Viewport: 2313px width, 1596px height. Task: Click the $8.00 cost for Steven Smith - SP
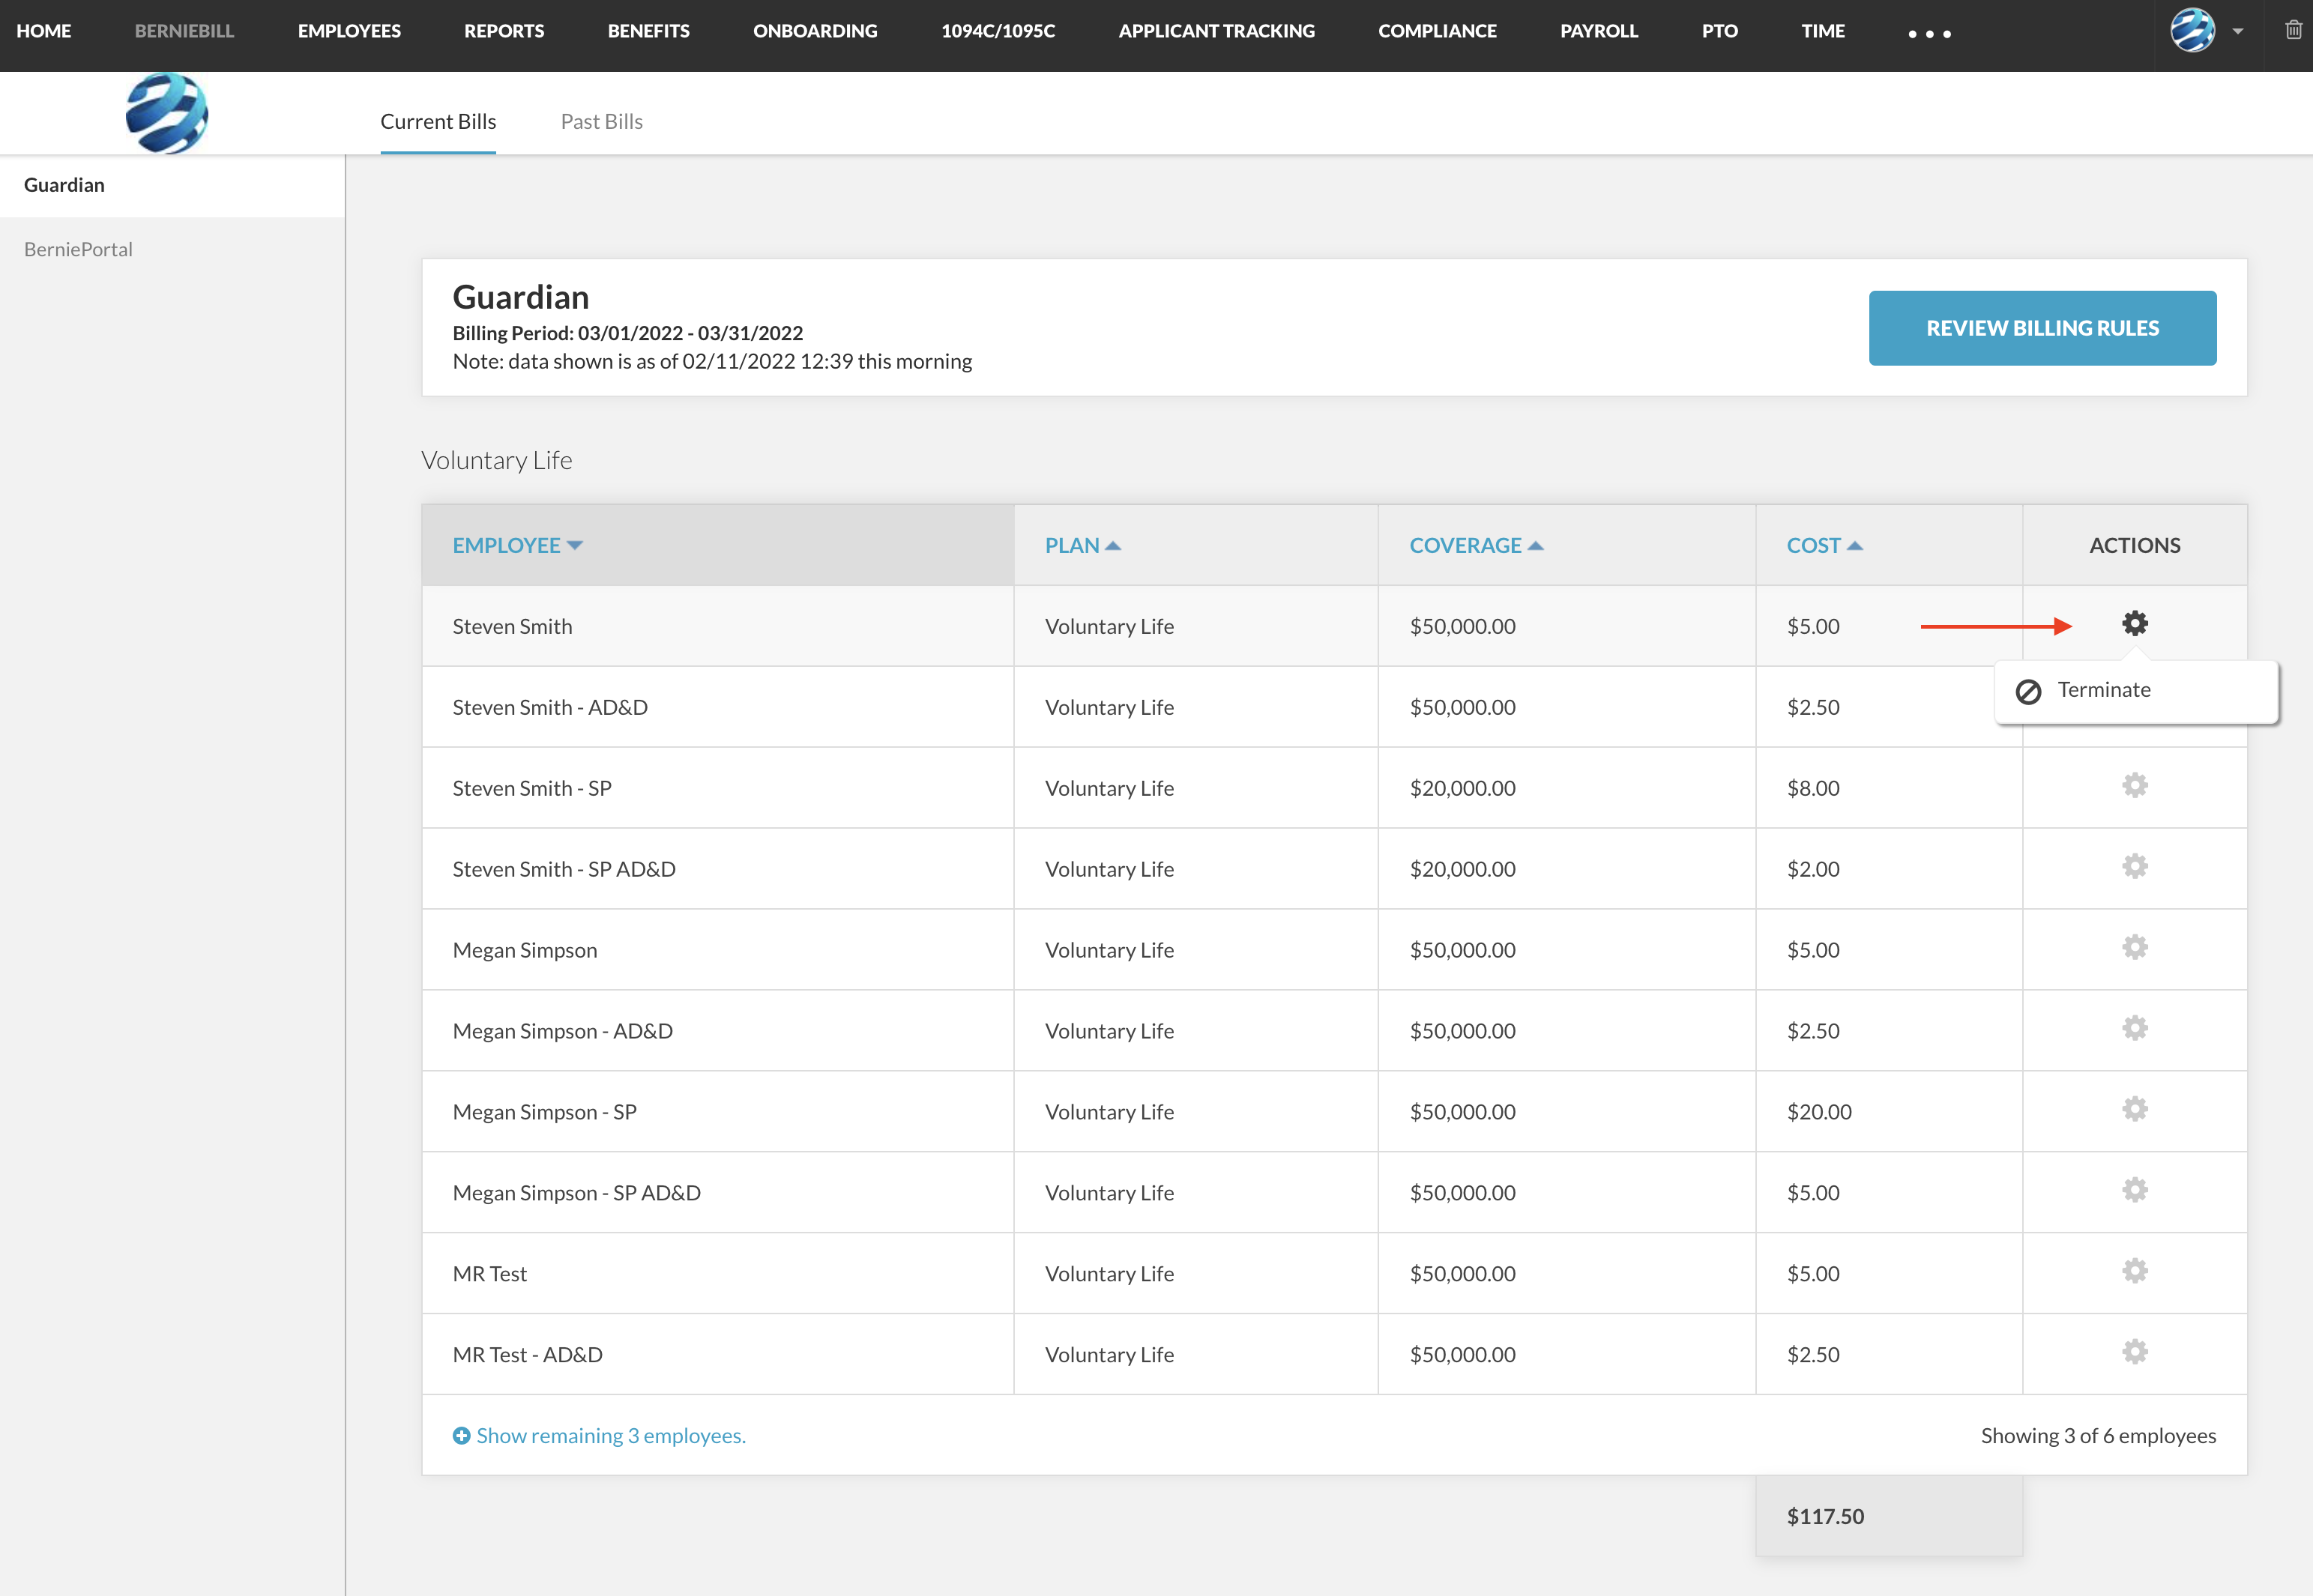coord(1813,788)
